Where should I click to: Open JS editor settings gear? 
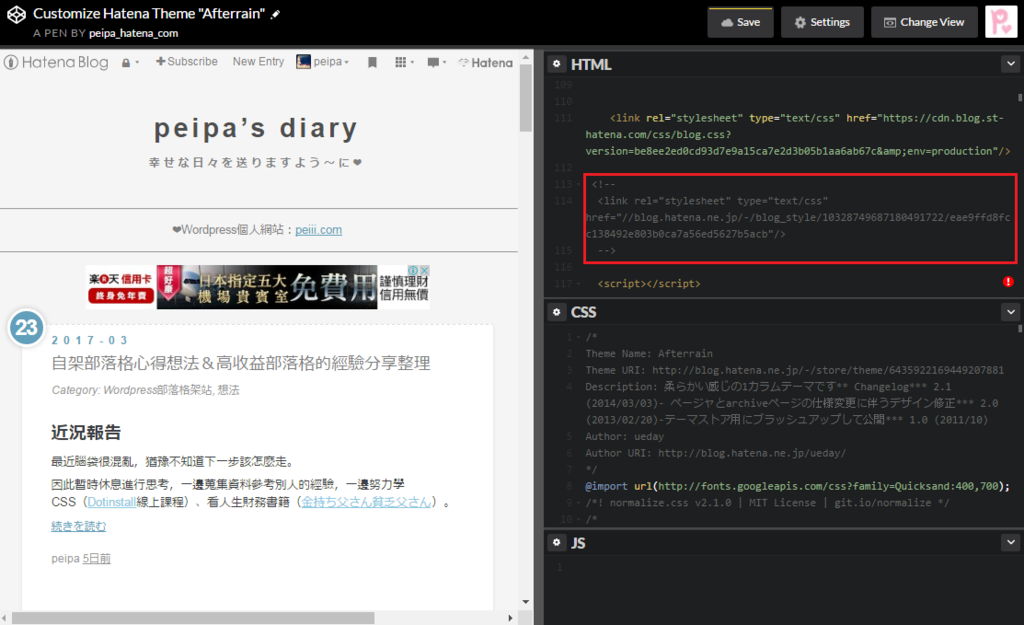pyautogui.click(x=556, y=542)
